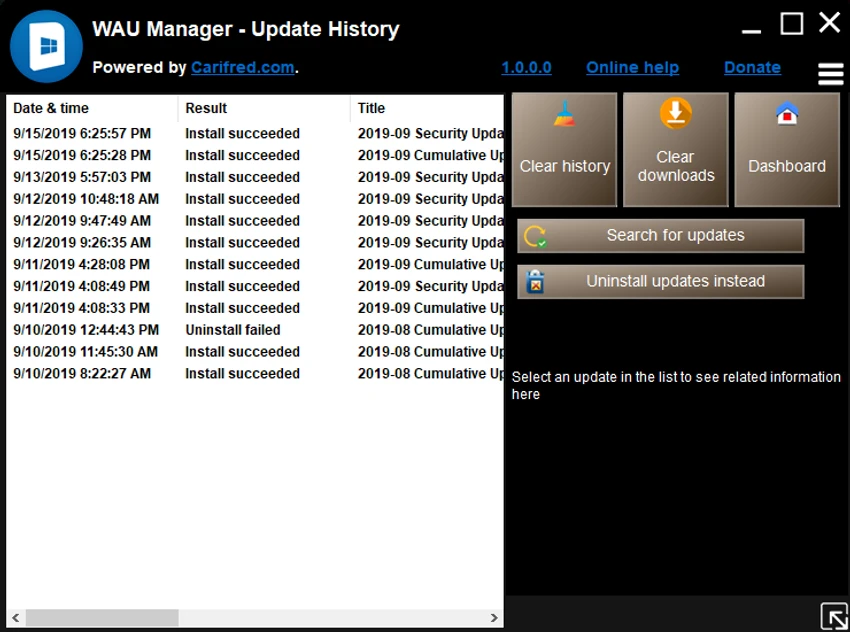Select the row 9/11/2019 4:08:33 PM
850x632 pixels.
click(x=255, y=308)
